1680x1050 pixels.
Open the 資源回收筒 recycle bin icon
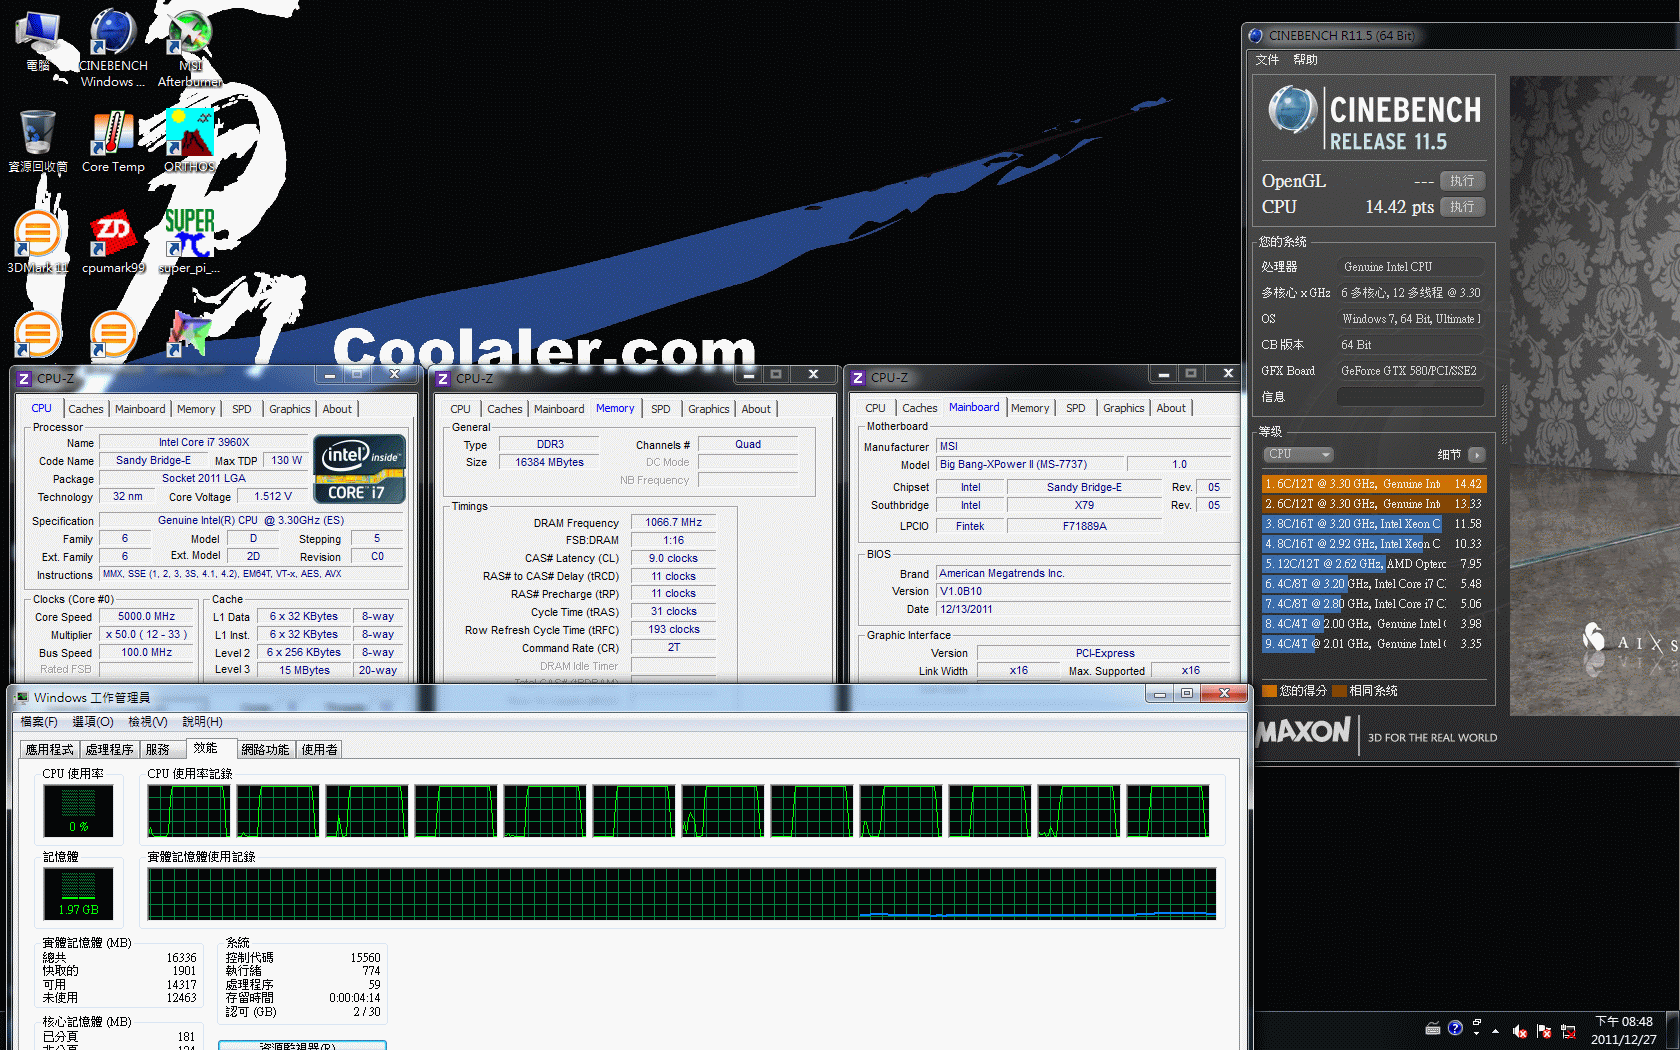coord(38,140)
